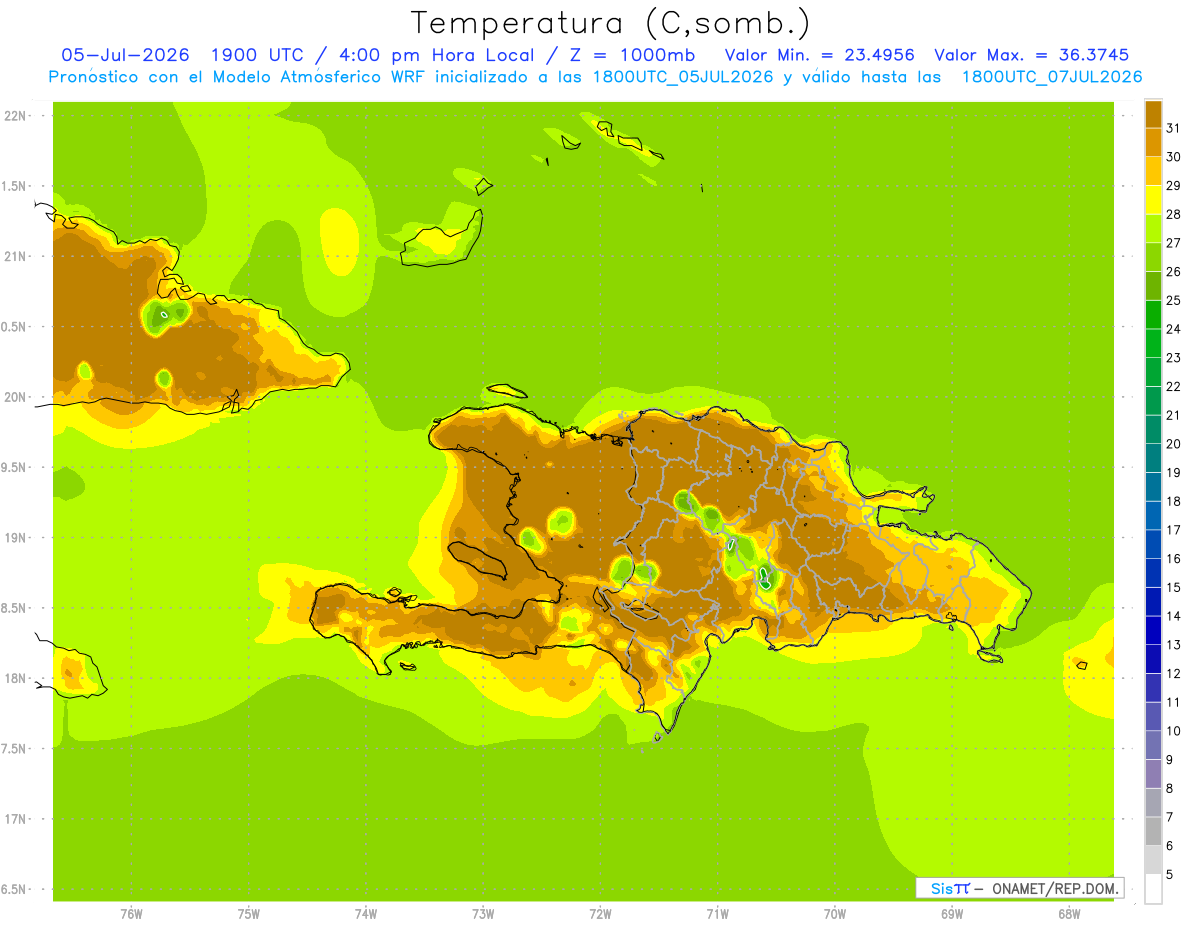The image size is (1200, 927).
Task: Click the 76W longitude axis label
Action: click(131, 914)
